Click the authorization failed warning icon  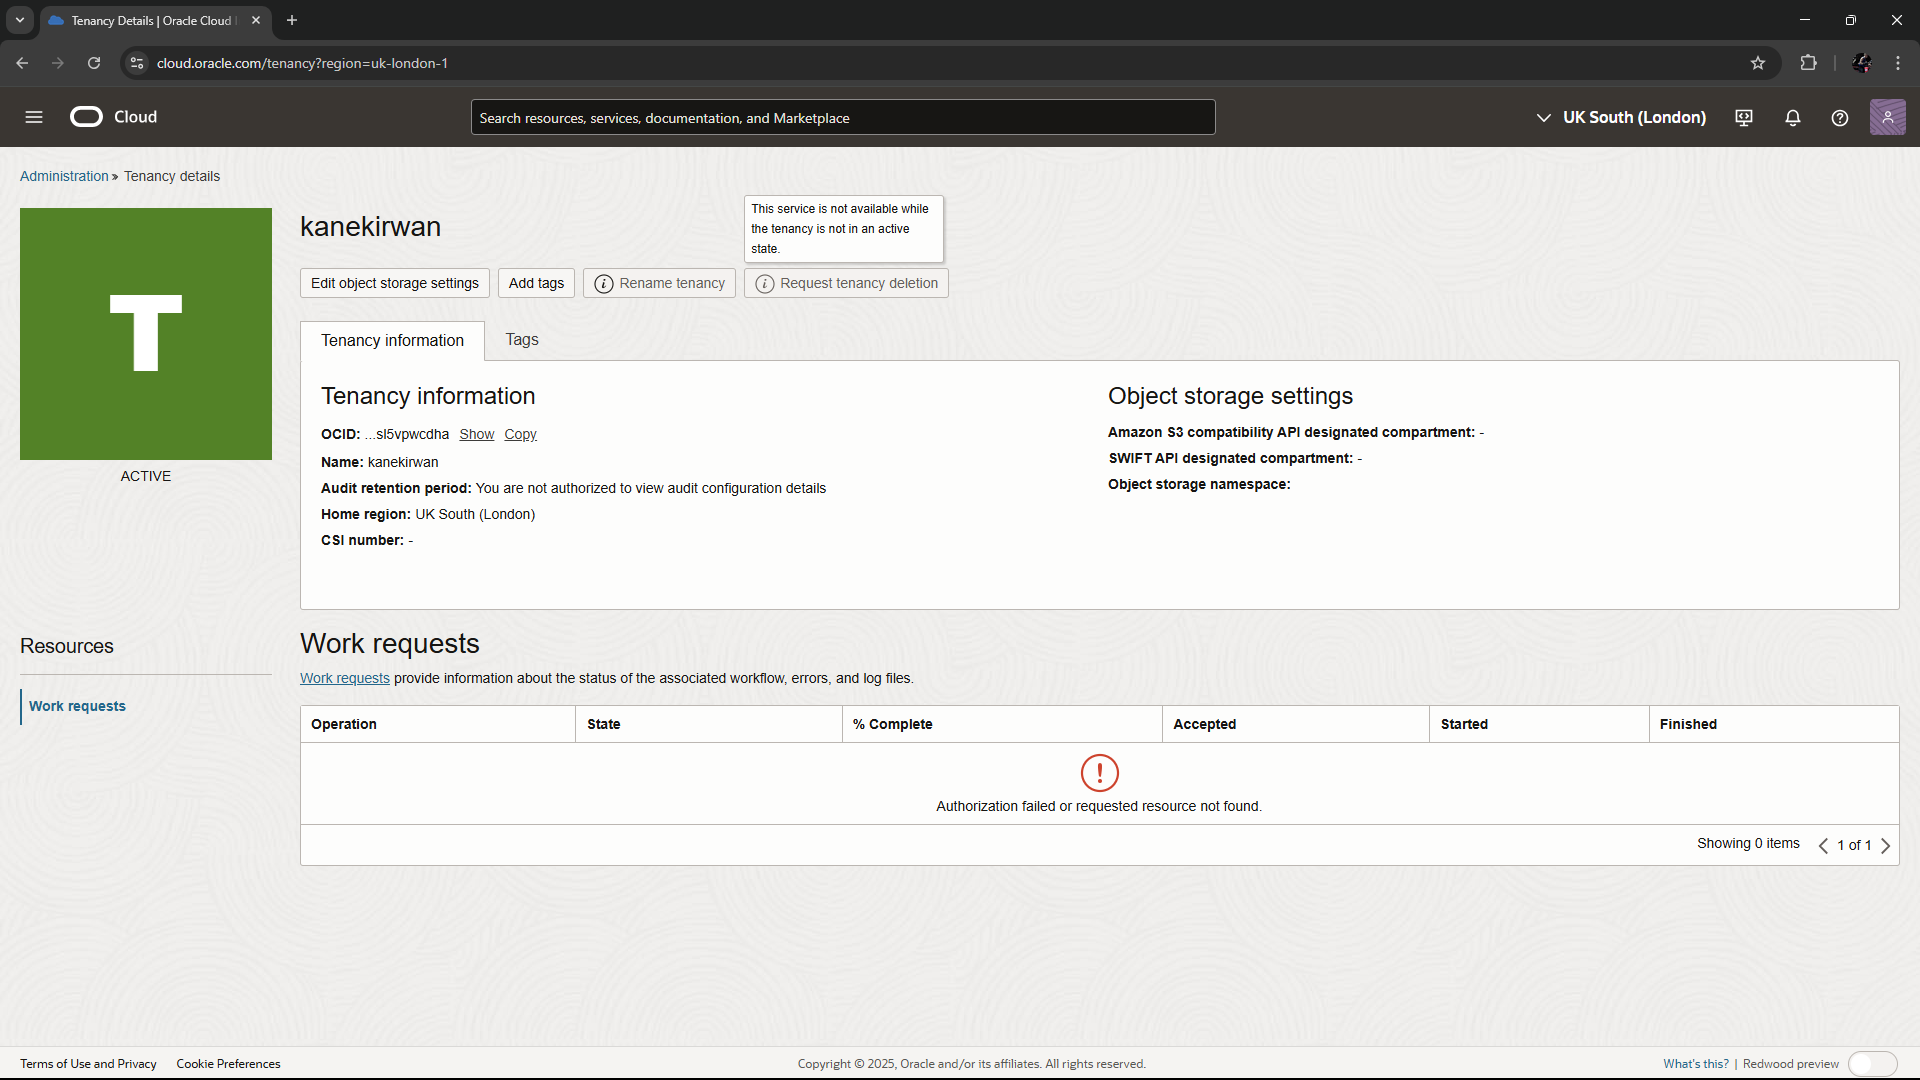point(1100,773)
